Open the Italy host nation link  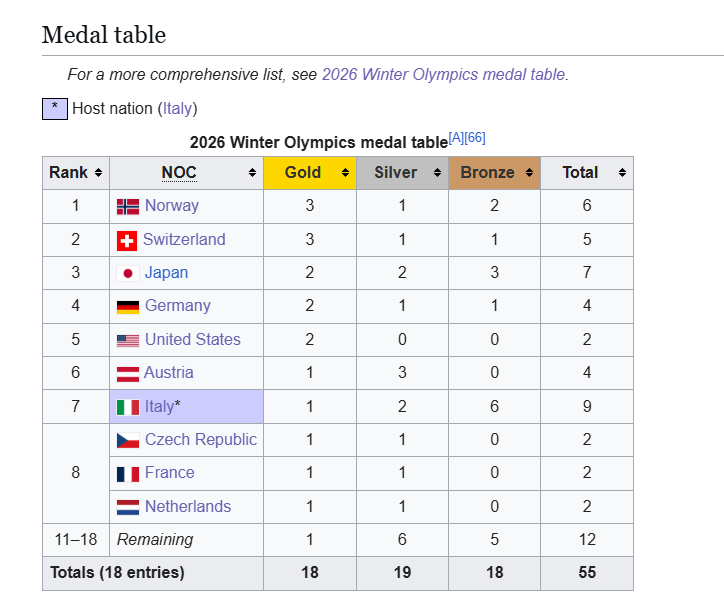coord(178,108)
